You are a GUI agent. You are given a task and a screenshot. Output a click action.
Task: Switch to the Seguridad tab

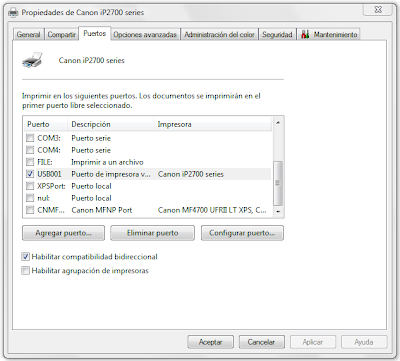pos(277,34)
